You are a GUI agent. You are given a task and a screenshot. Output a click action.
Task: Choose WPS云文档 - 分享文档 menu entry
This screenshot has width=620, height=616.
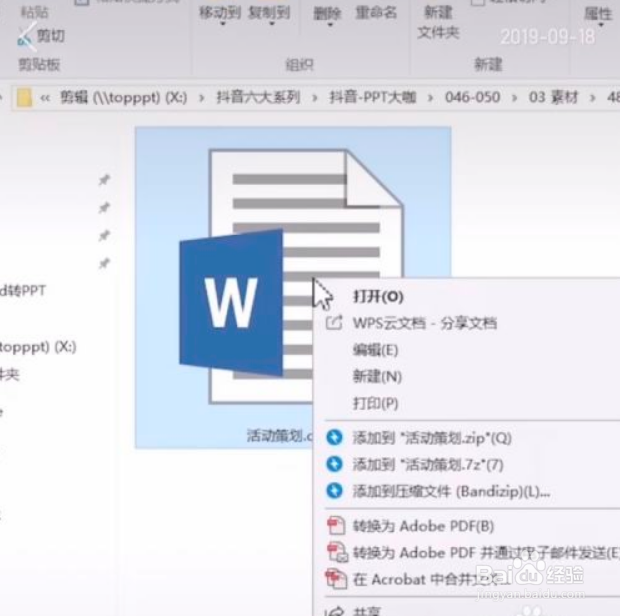point(425,323)
